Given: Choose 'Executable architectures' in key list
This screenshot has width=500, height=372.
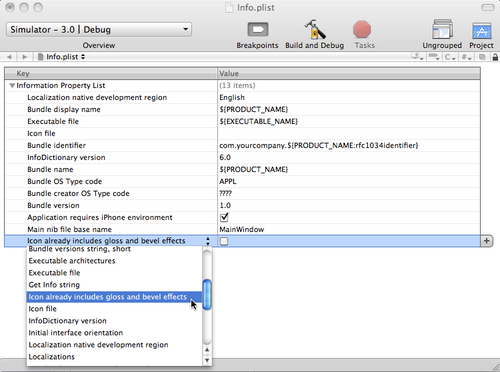Looking at the screenshot, I should (114, 261).
